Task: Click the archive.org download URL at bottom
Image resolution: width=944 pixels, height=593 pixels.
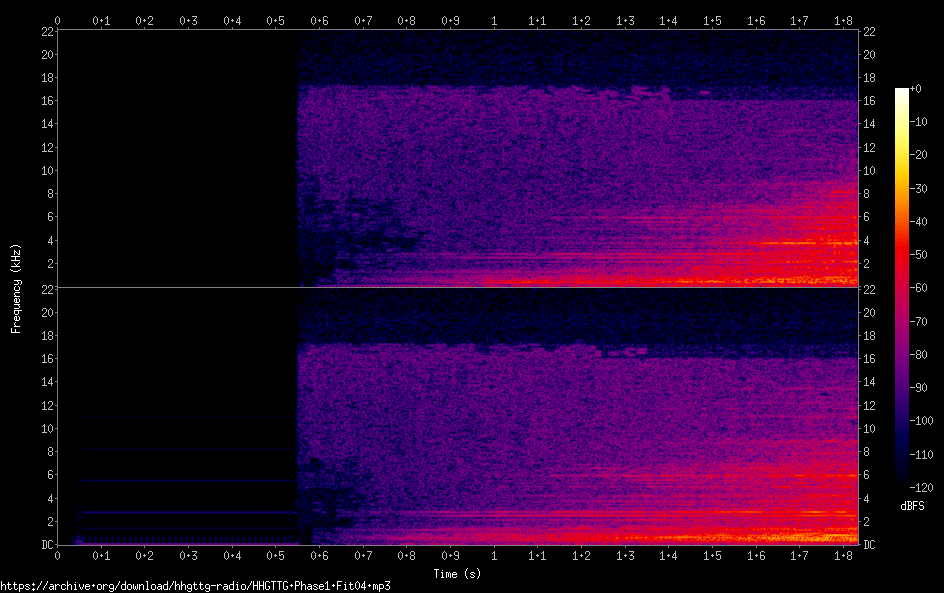Action: [x=195, y=586]
